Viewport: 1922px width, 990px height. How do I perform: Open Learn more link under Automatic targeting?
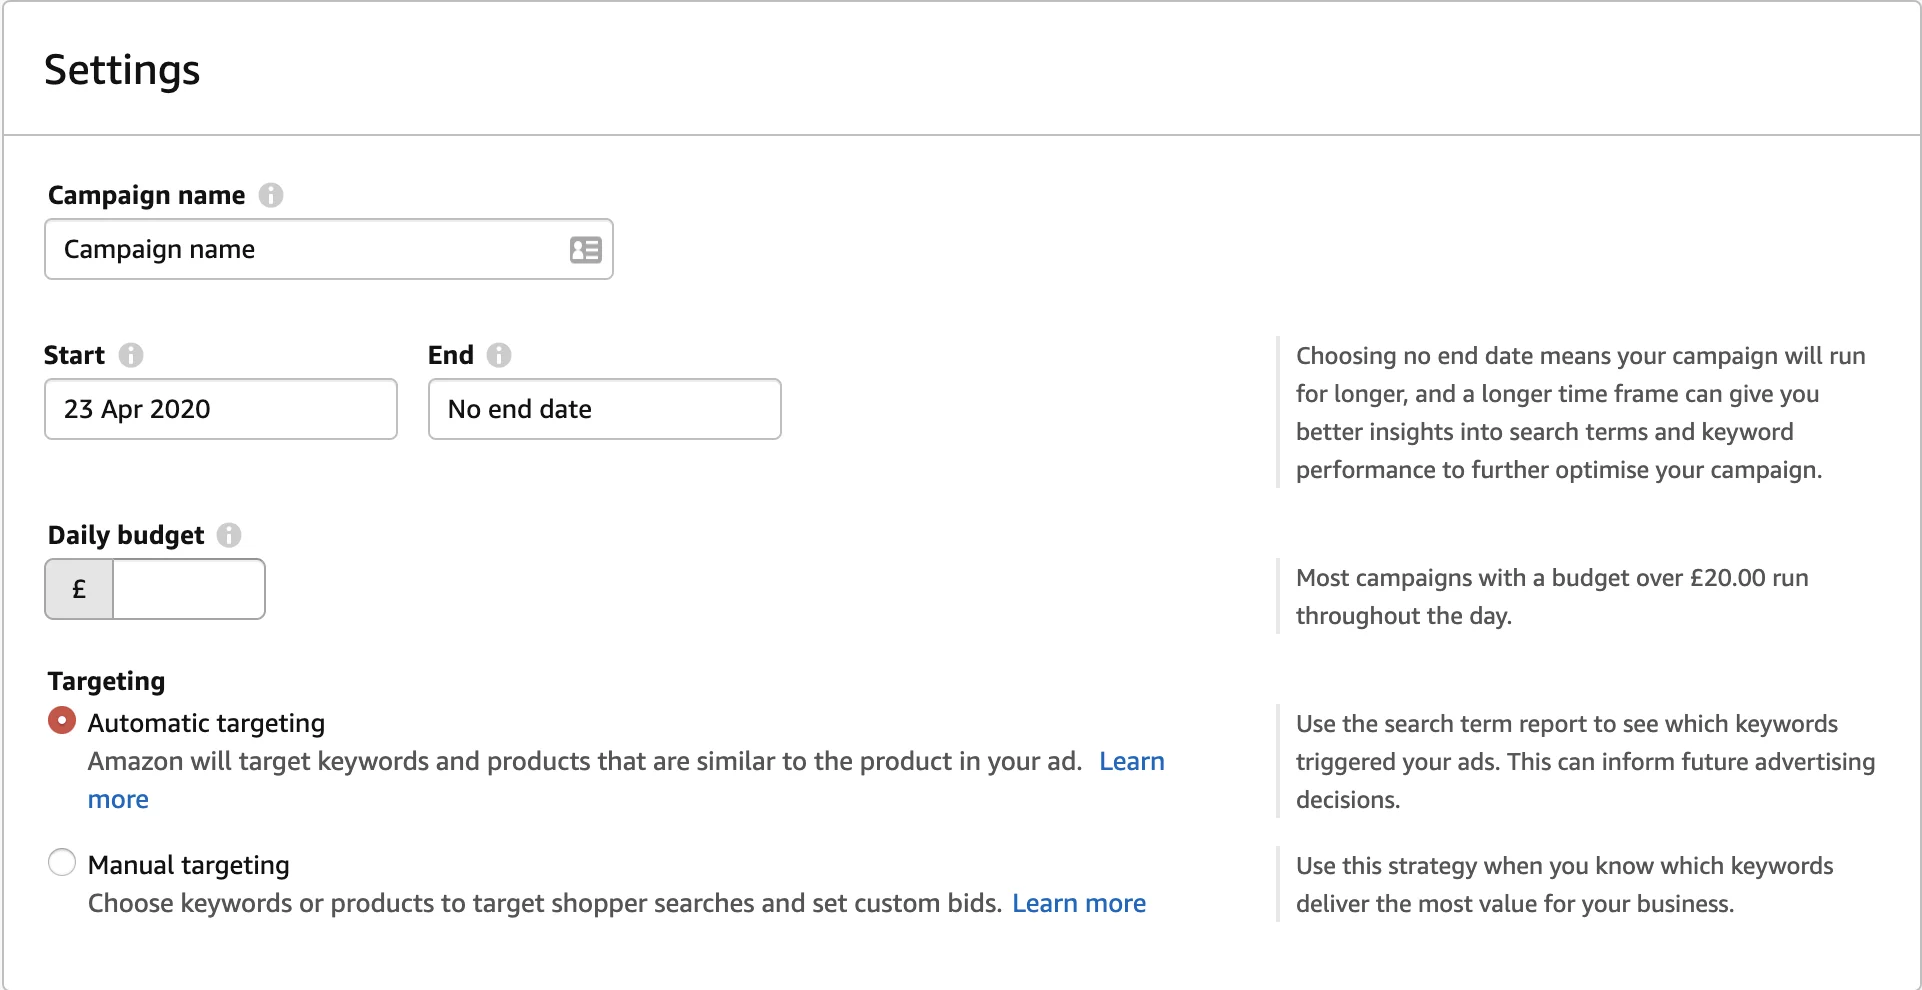click(1131, 762)
